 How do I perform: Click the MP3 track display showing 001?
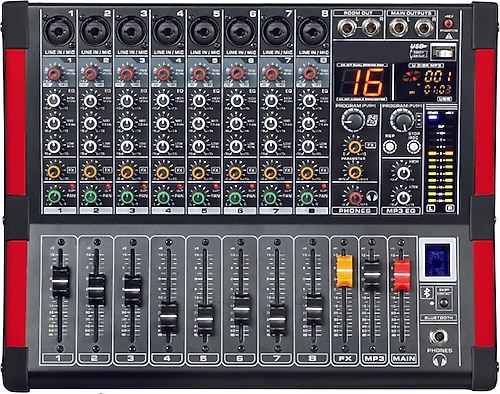coord(437,77)
